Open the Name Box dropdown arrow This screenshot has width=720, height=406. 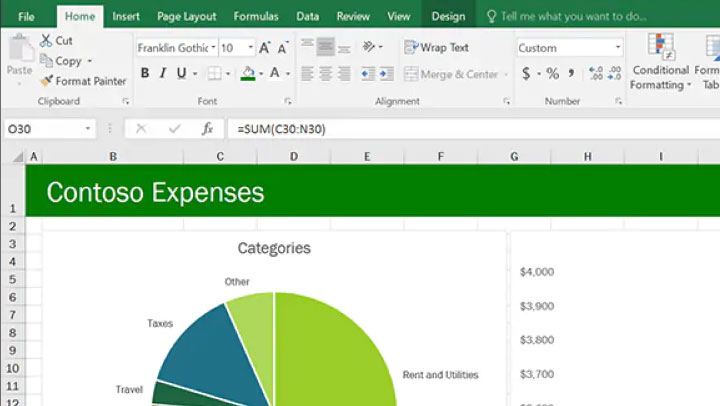click(x=88, y=129)
